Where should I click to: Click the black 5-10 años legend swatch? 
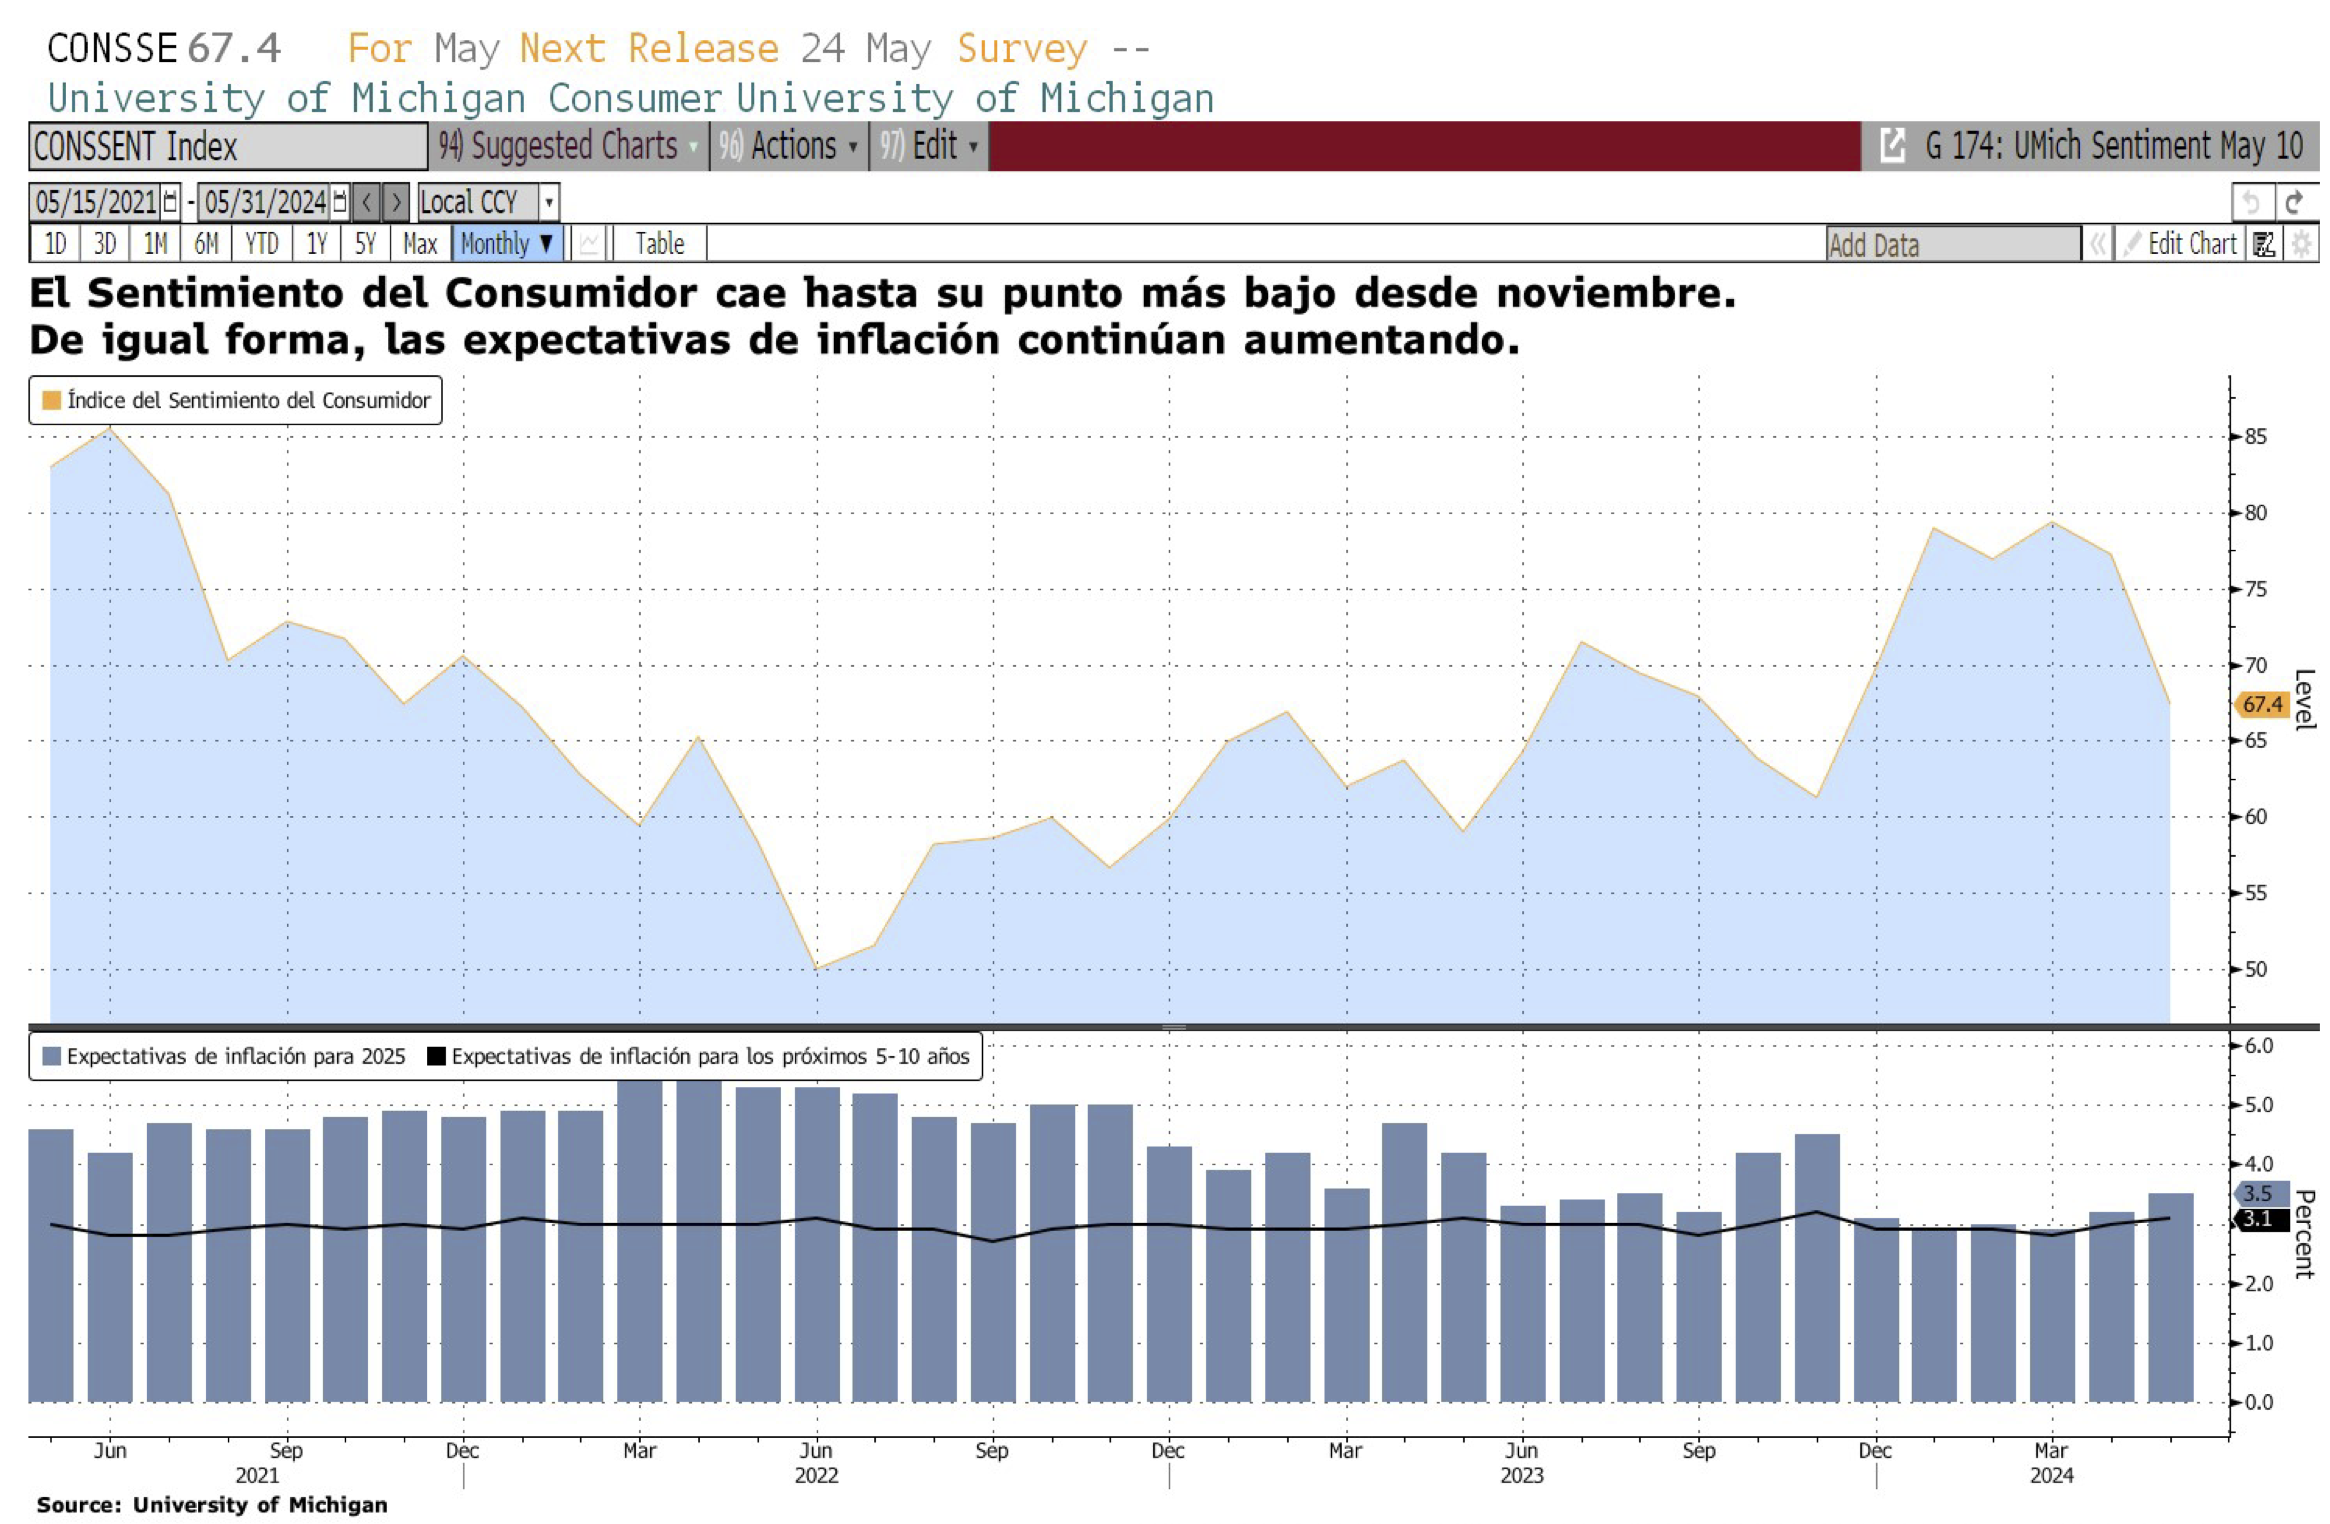click(436, 1057)
